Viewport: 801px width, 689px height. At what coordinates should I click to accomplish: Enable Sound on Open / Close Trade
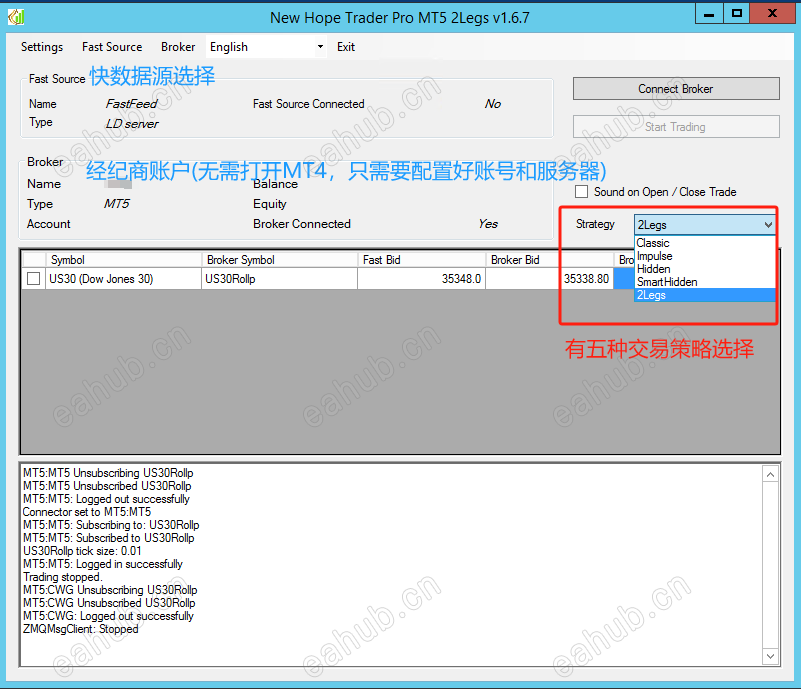pyautogui.click(x=581, y=192)
